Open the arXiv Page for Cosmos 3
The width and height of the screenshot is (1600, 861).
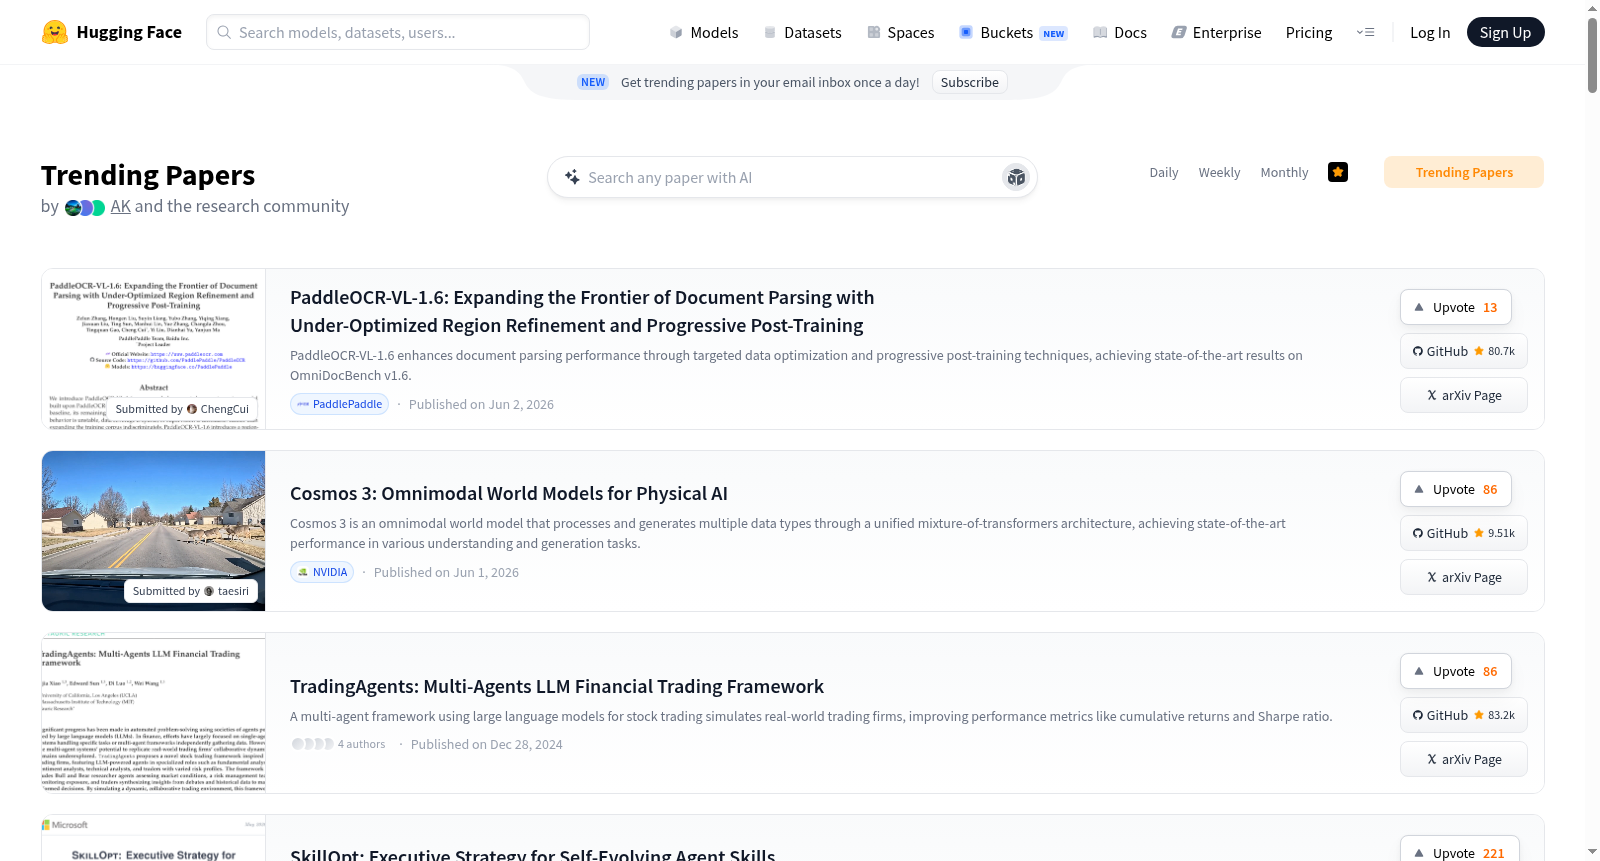click(x=1464, y=577)
